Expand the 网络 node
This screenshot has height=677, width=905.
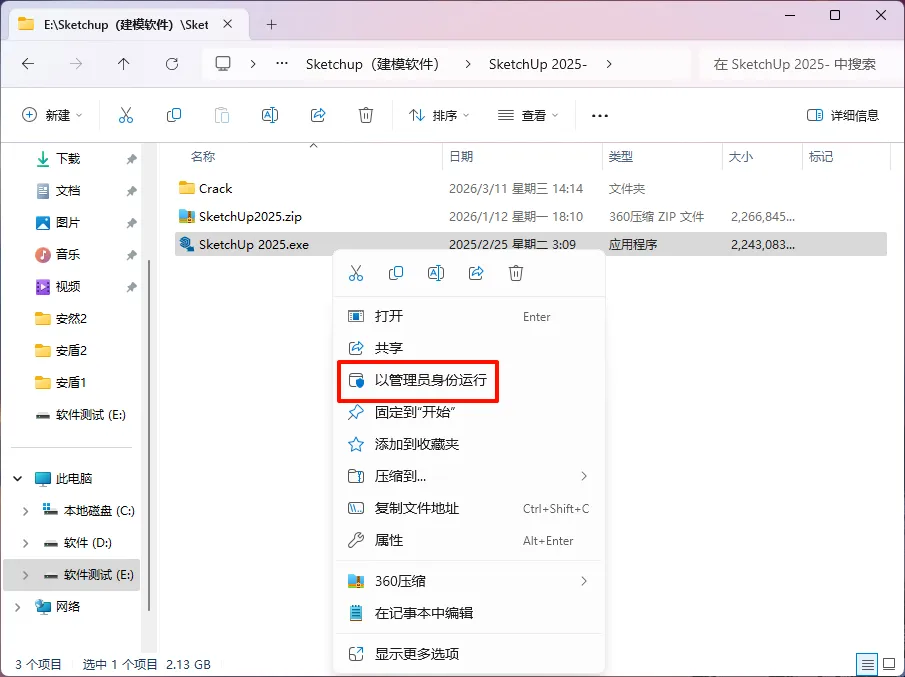click(x=17, y=607)
